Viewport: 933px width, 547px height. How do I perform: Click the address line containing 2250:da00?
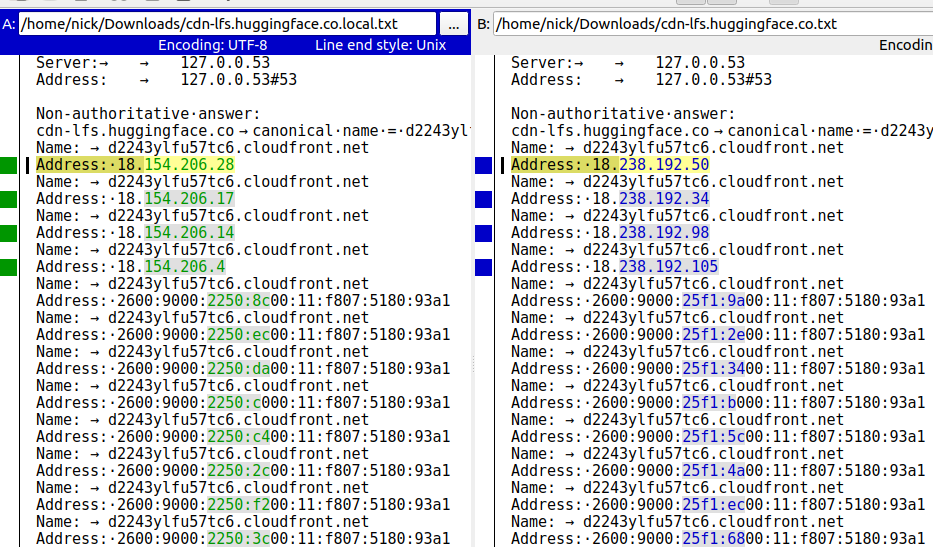(243, 368)
